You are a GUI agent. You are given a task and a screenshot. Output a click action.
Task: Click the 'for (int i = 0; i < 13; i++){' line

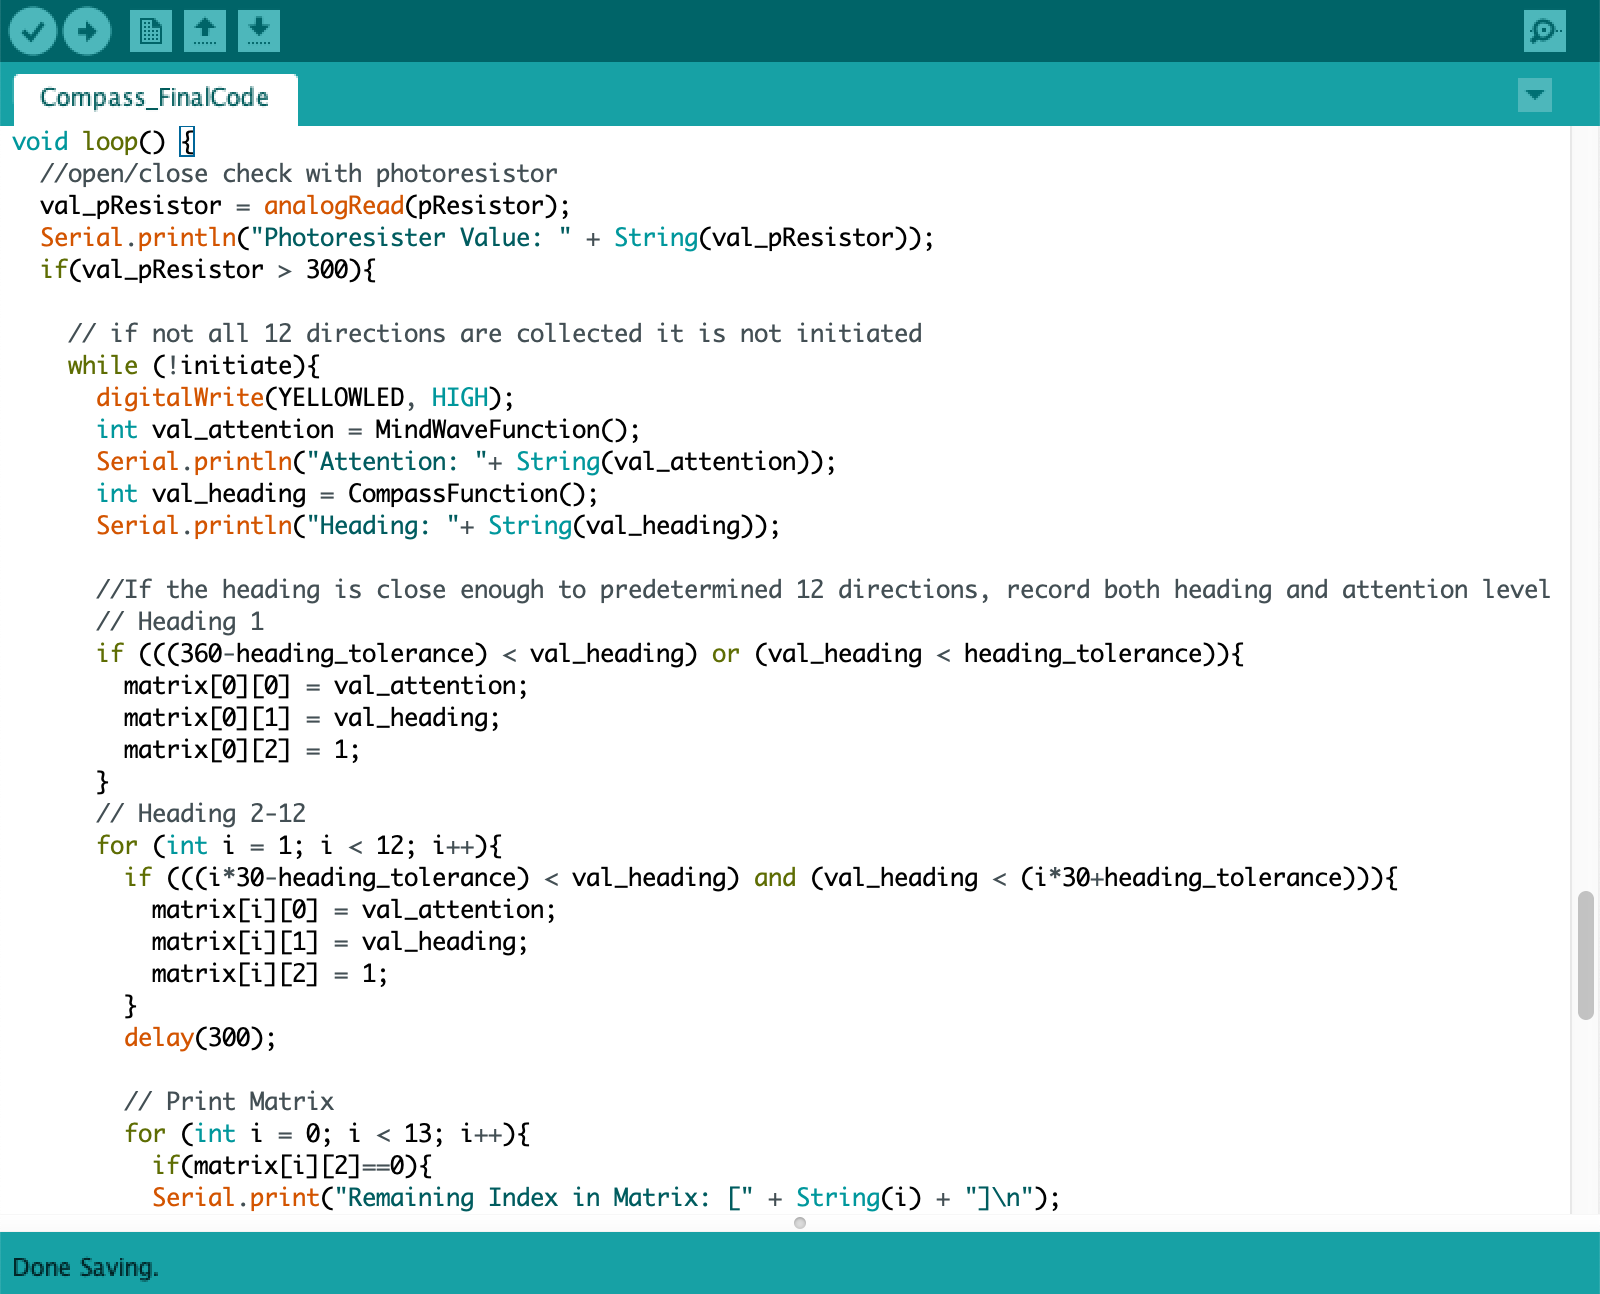[x=327, y=1134]
